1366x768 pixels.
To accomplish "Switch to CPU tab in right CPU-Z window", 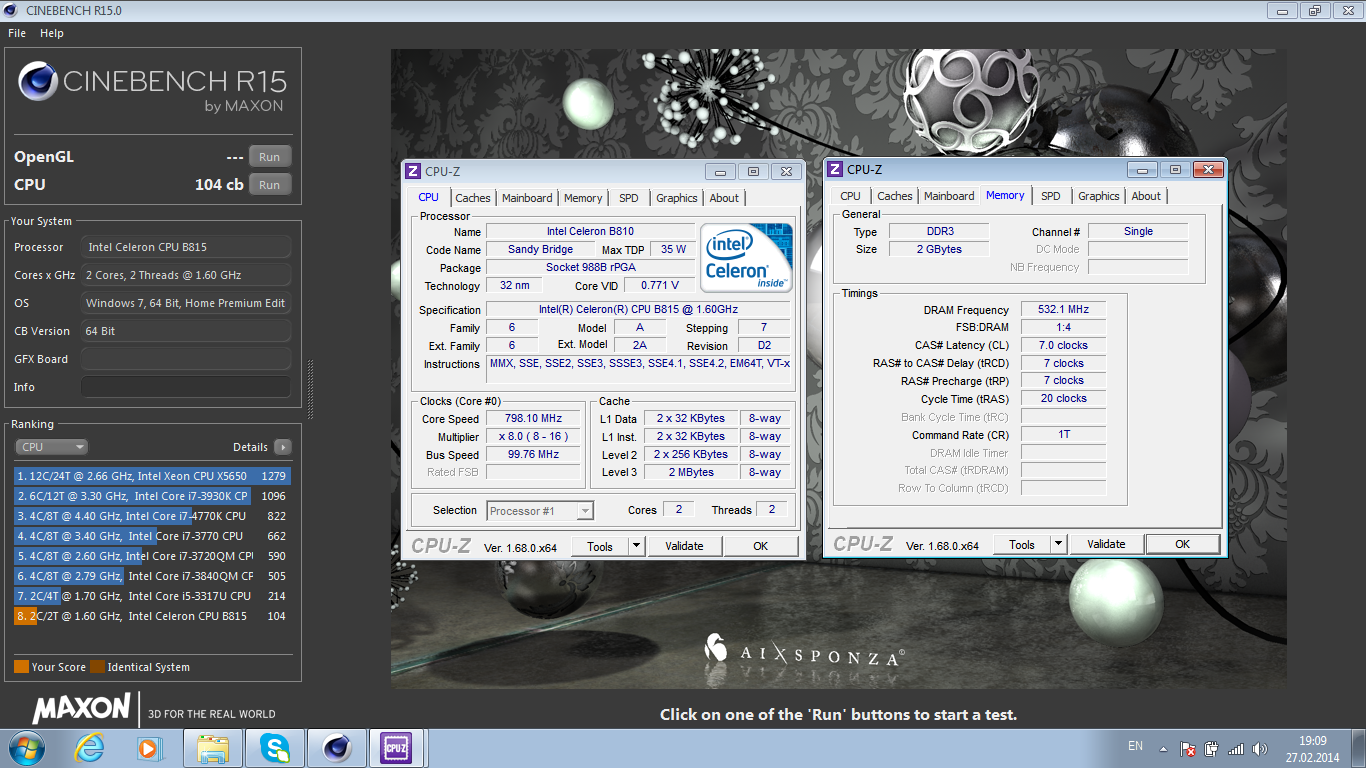I will [850, 196].
